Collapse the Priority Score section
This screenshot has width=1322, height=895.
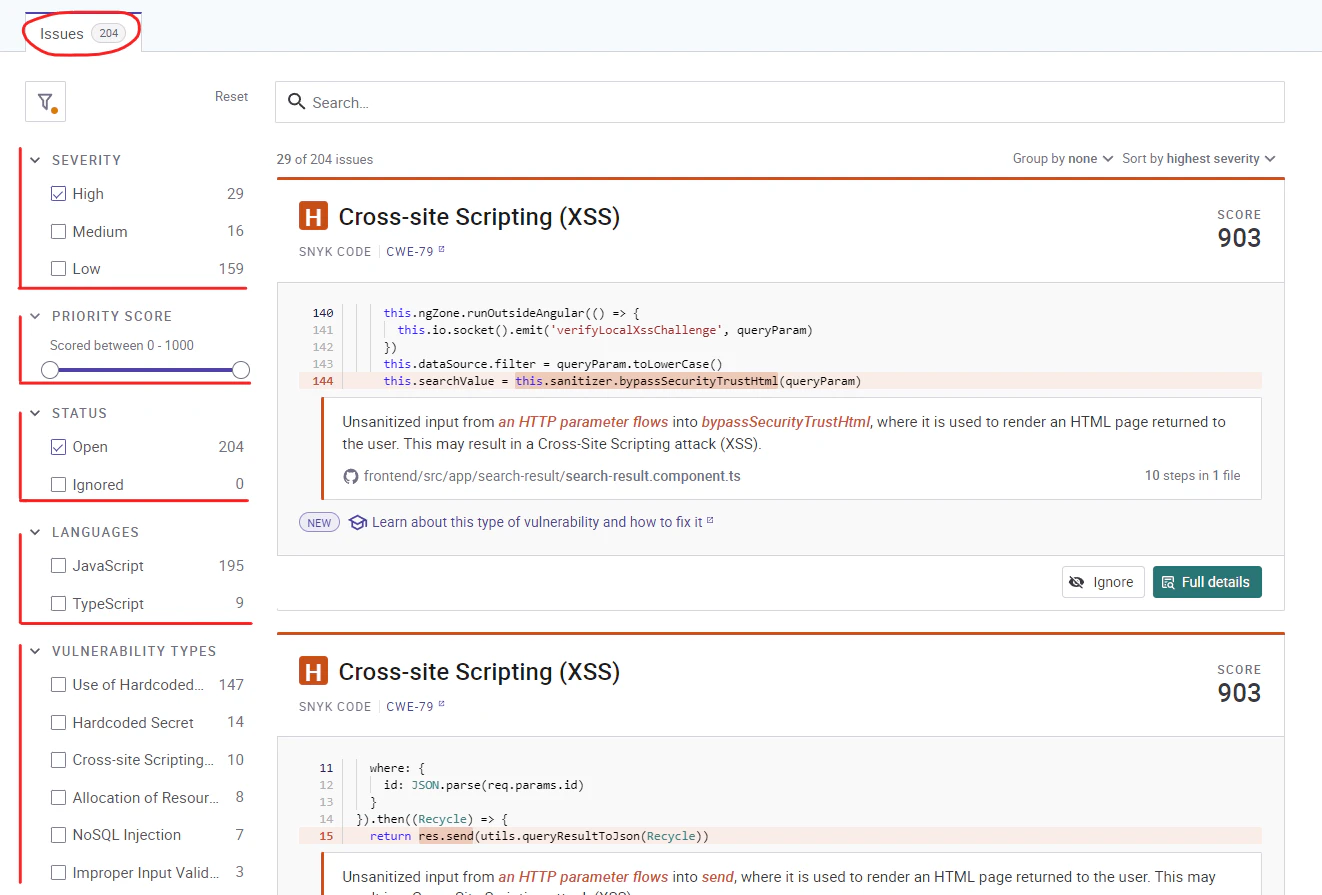(35, 316)
